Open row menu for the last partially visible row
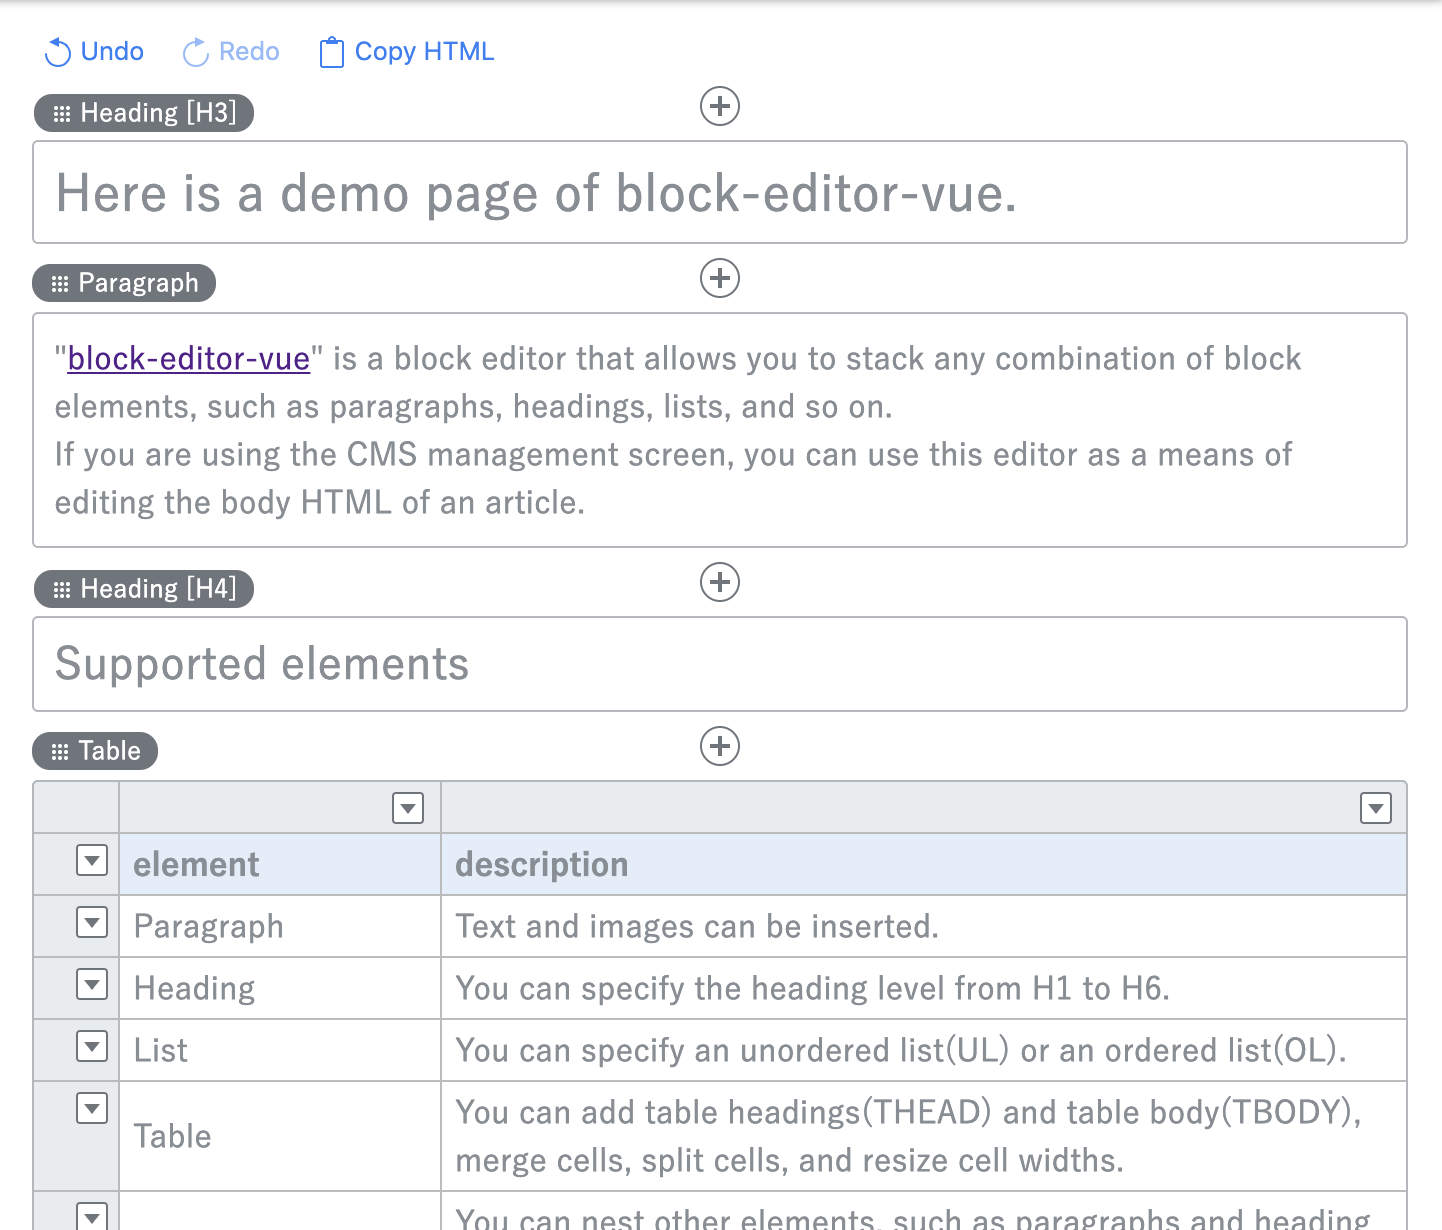Viewport: 1442px width, 1230px height. coord(92,1216)
